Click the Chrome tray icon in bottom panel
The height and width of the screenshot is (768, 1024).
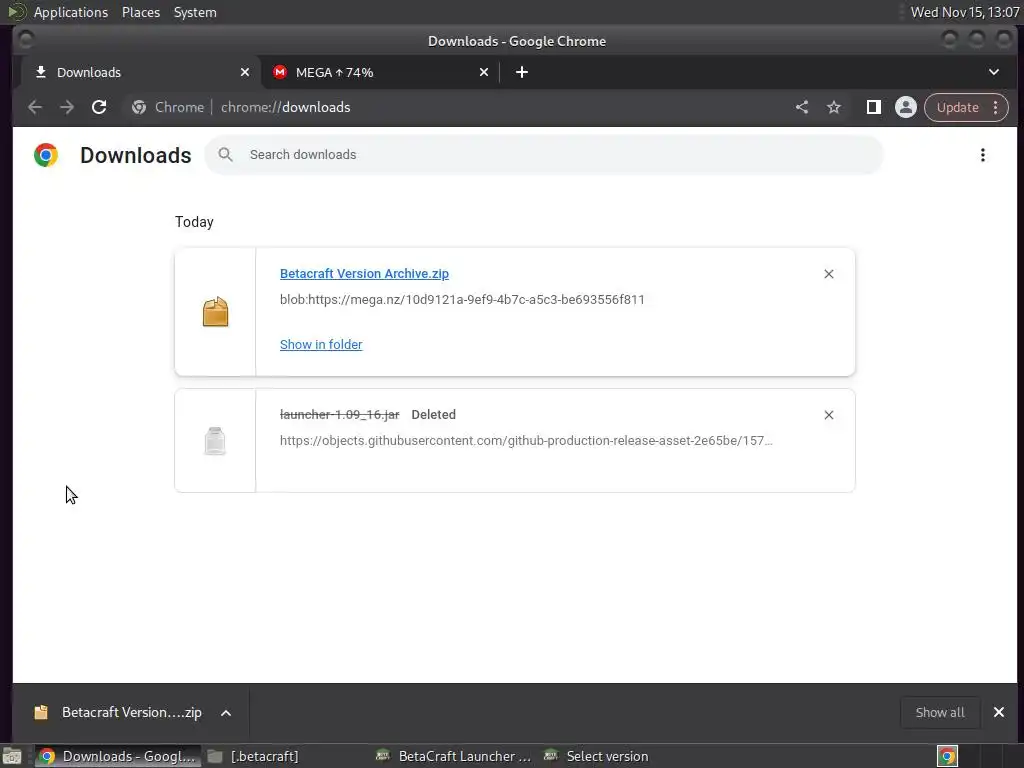point(947,756)
